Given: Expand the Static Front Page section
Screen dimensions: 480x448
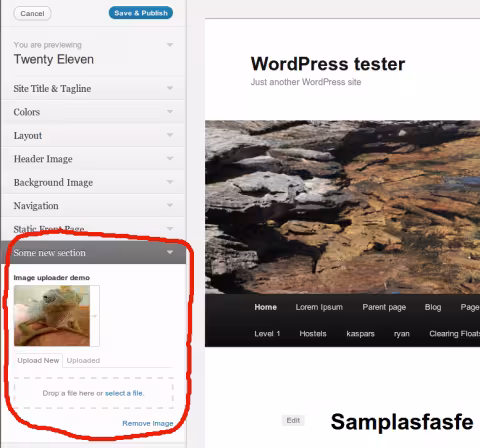Looking at the screenshot, I should pyautogui.click(x=93, y=229).
